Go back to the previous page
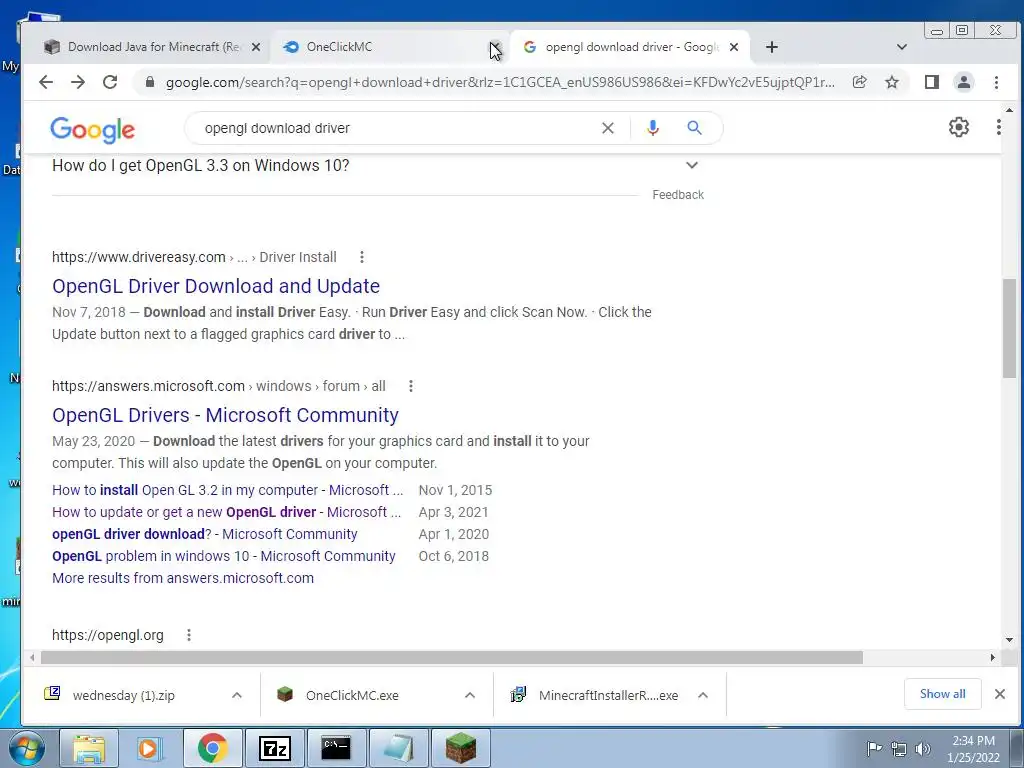The width and height of the screenshot is (1024, 768). (46, 82)
